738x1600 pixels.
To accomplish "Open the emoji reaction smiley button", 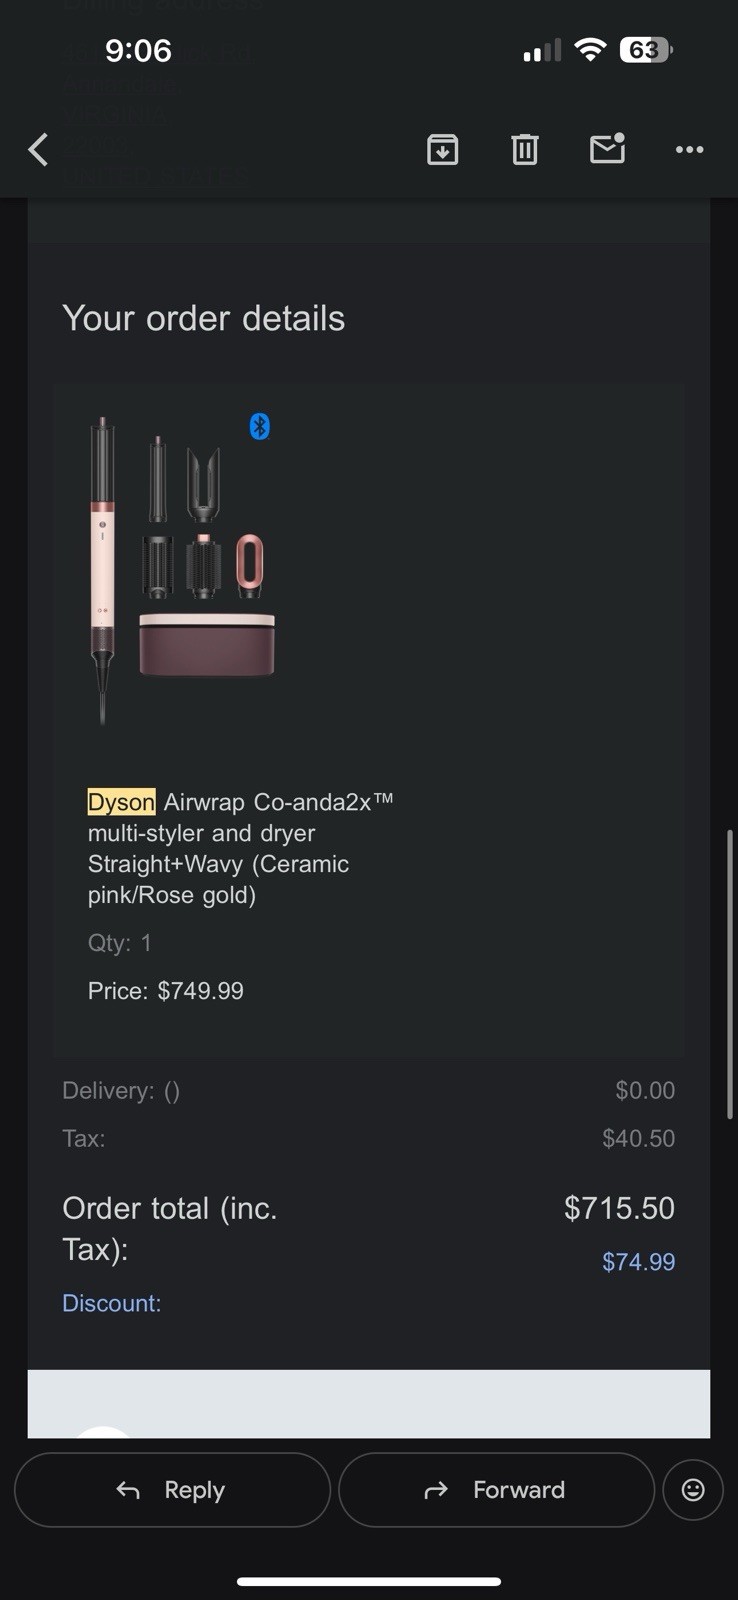I will [692, 1490].
